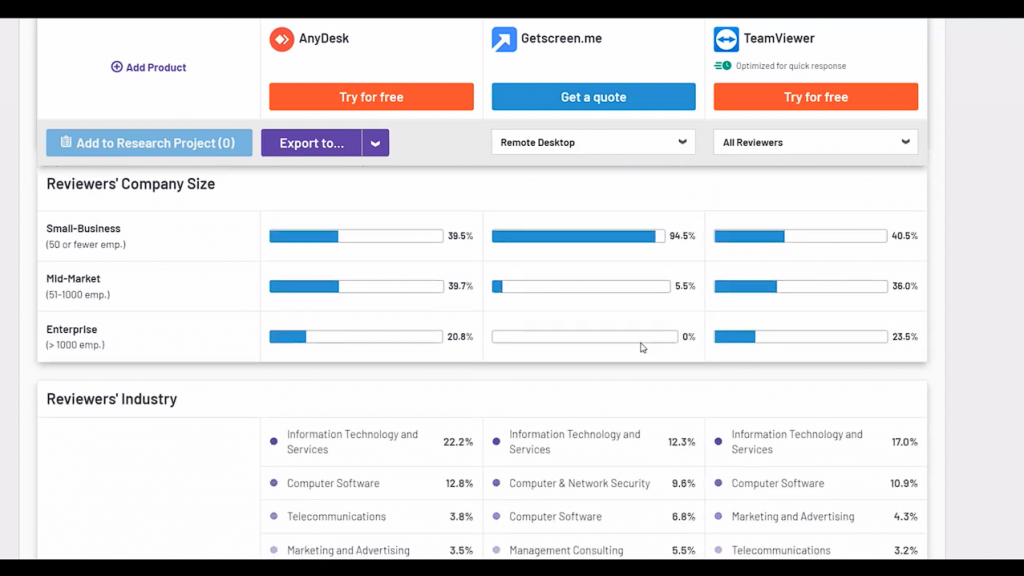
Task: Click Computer & Network Security entry
Action: (580, 483)
